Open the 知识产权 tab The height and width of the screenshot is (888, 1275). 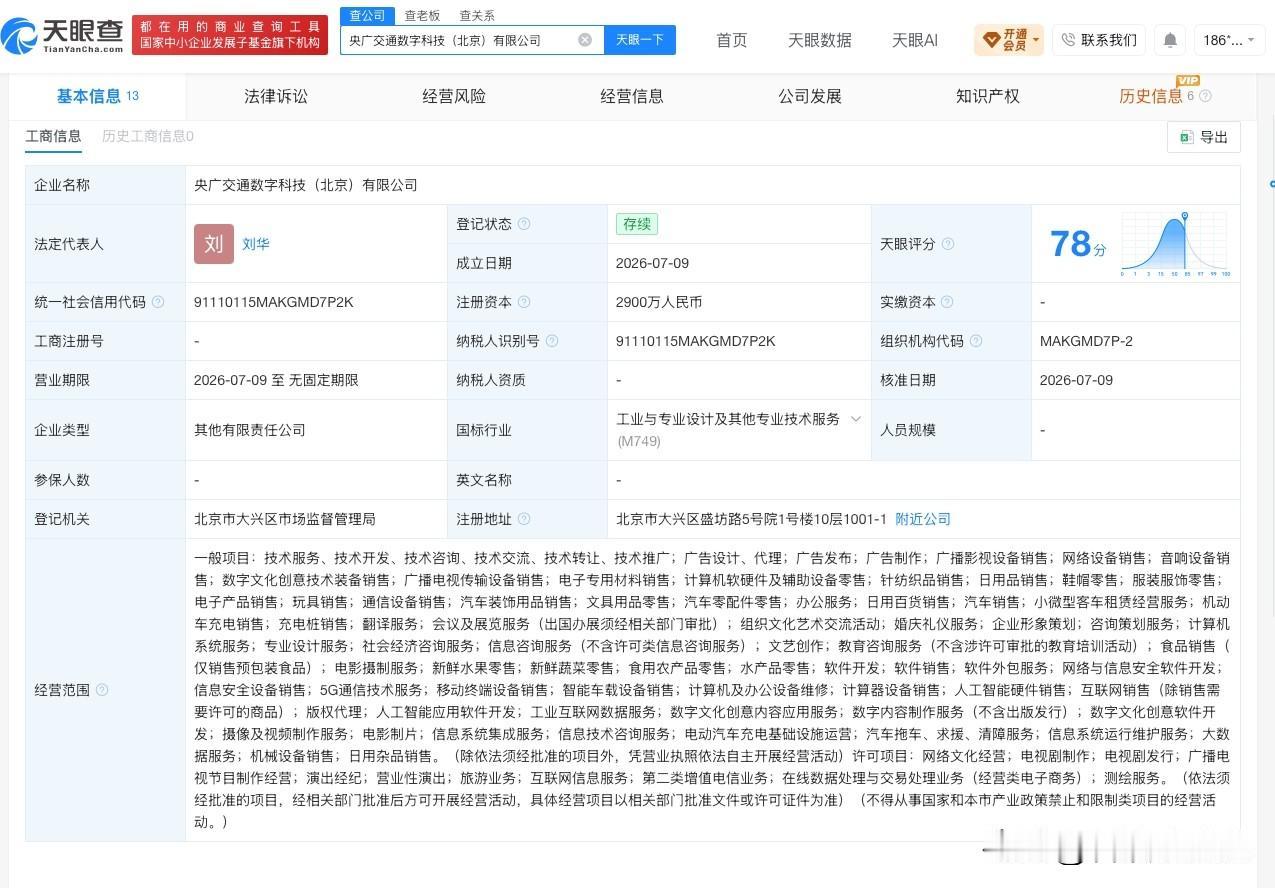tap(988, 96)
